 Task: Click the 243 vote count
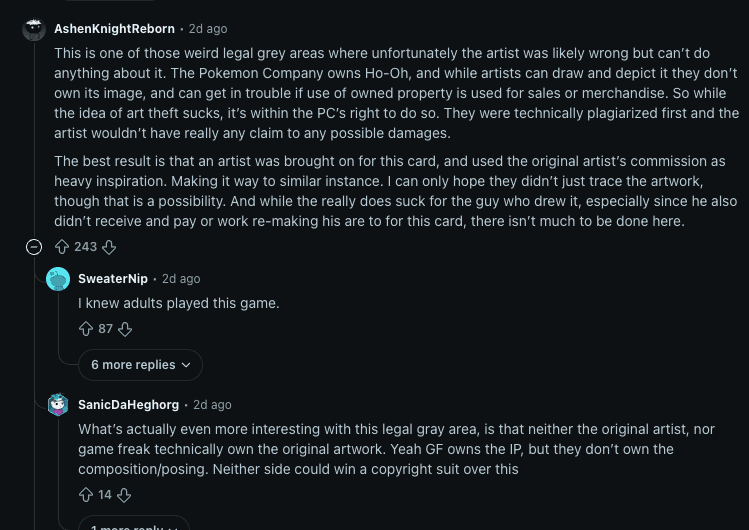(x=86, y=246)
